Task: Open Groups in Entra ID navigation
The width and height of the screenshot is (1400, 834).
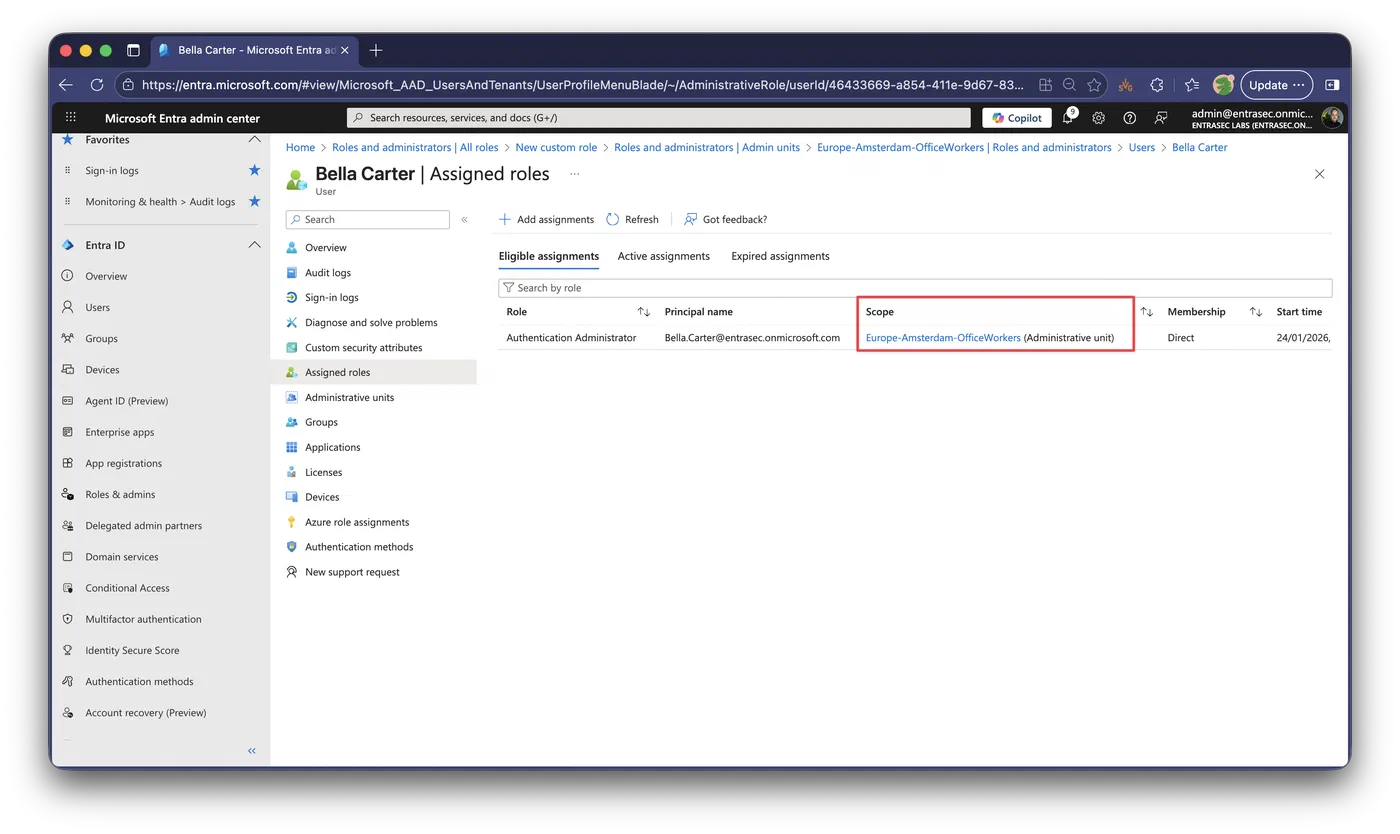Action: click(x=101, y=338)
